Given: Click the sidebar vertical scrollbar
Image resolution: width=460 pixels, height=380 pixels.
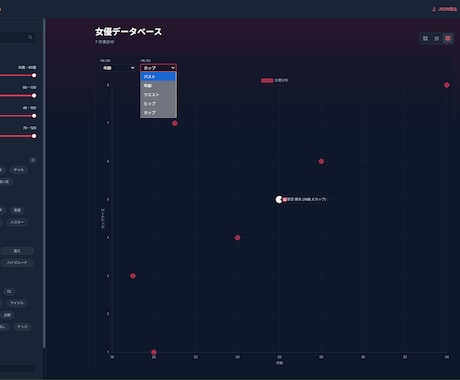Looking at the screenshot, I should (x=44, y=183).
